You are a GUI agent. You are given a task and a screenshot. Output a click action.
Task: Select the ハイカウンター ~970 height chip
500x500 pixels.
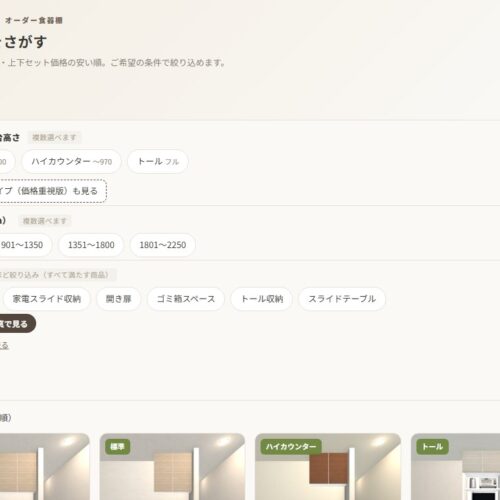point(71,162)
